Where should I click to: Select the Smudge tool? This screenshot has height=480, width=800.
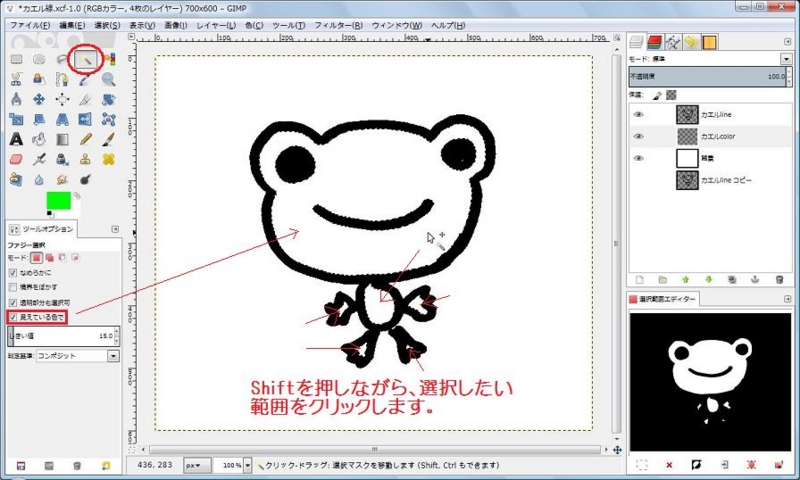click(x=62, y=180)
